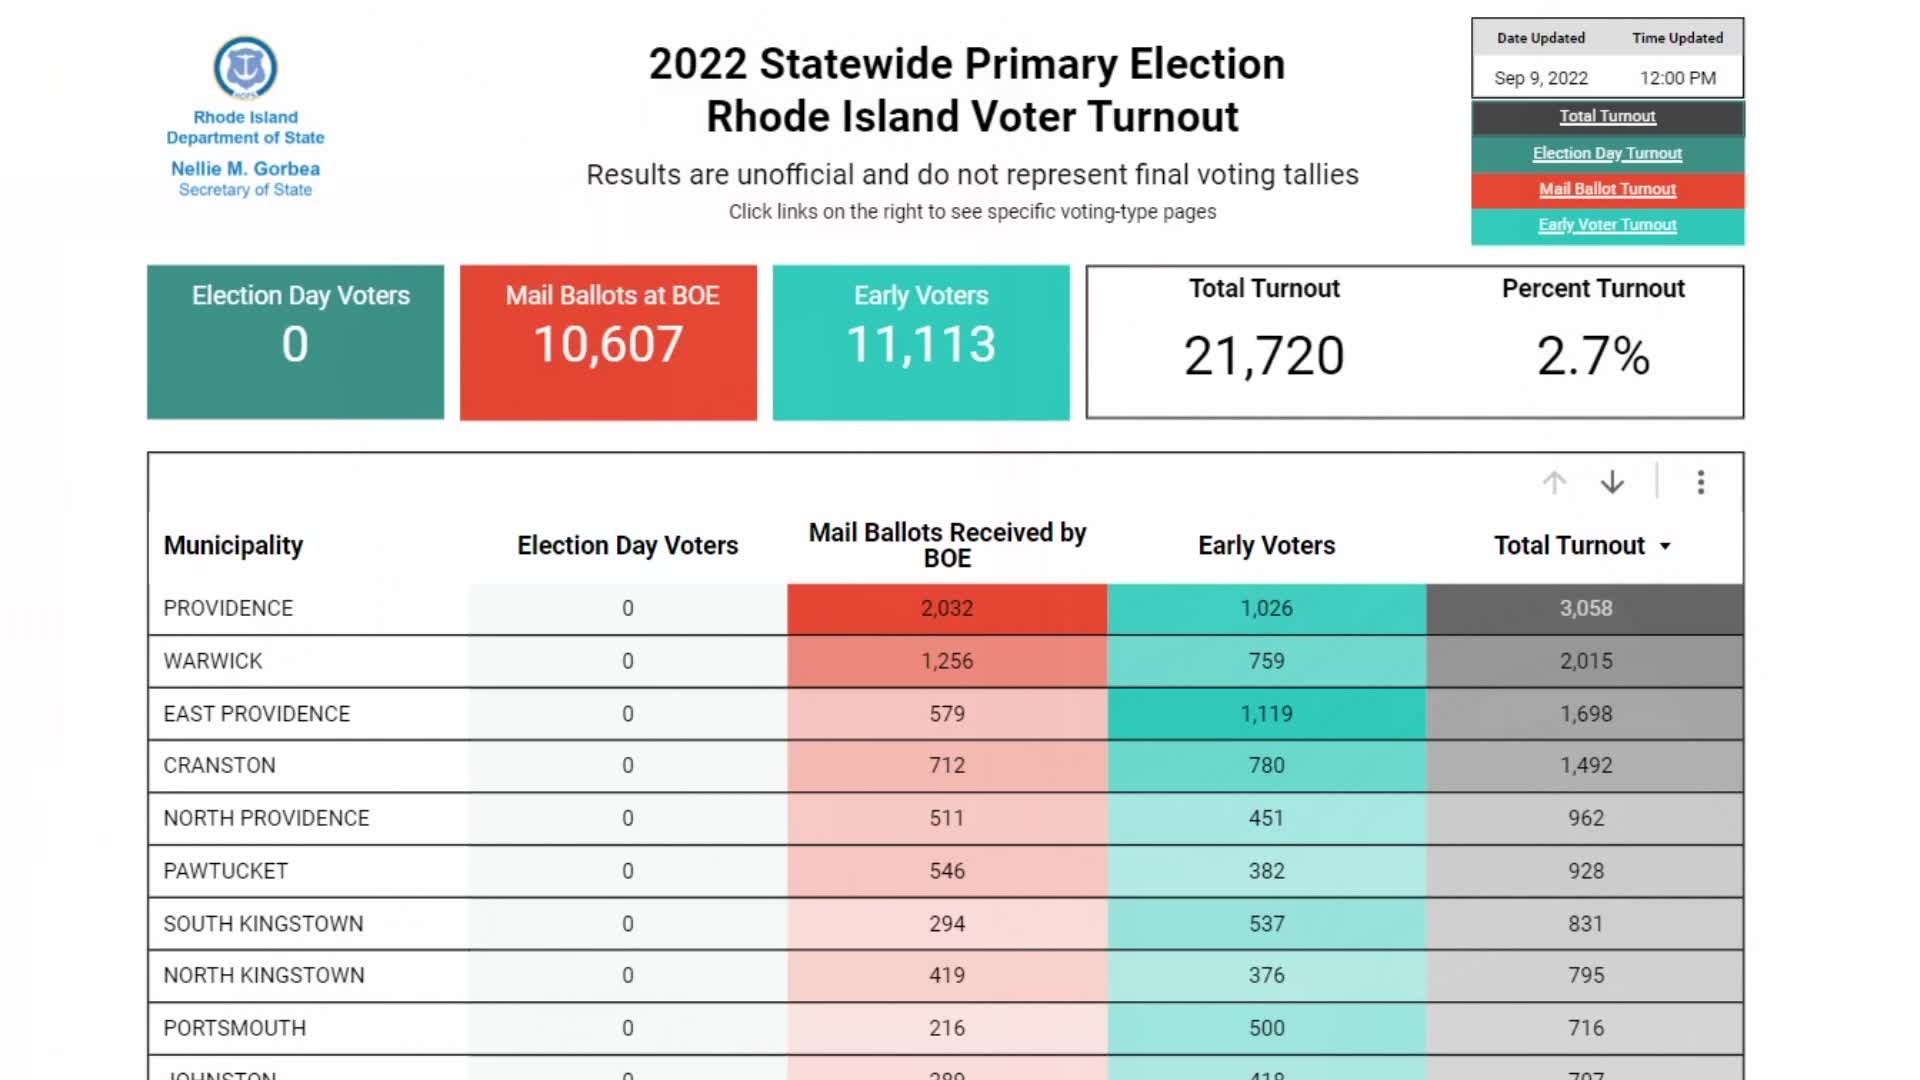The width and height of the screenshot is (1920, 1080).
Task: Click the downward sort arrow icon above the table
Action: coord(1612,483)
